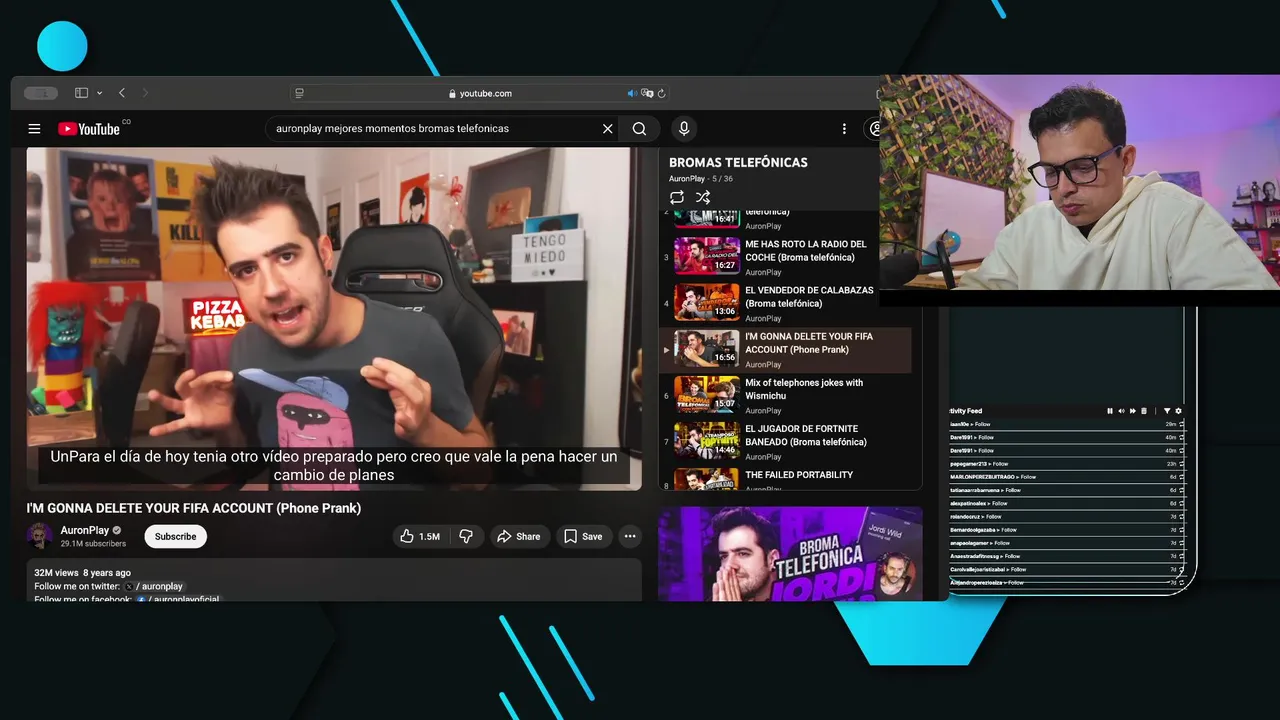The height and width of the screenshot is (720, 1280).
Task: Go back in Safari
Action: [122, 93]
